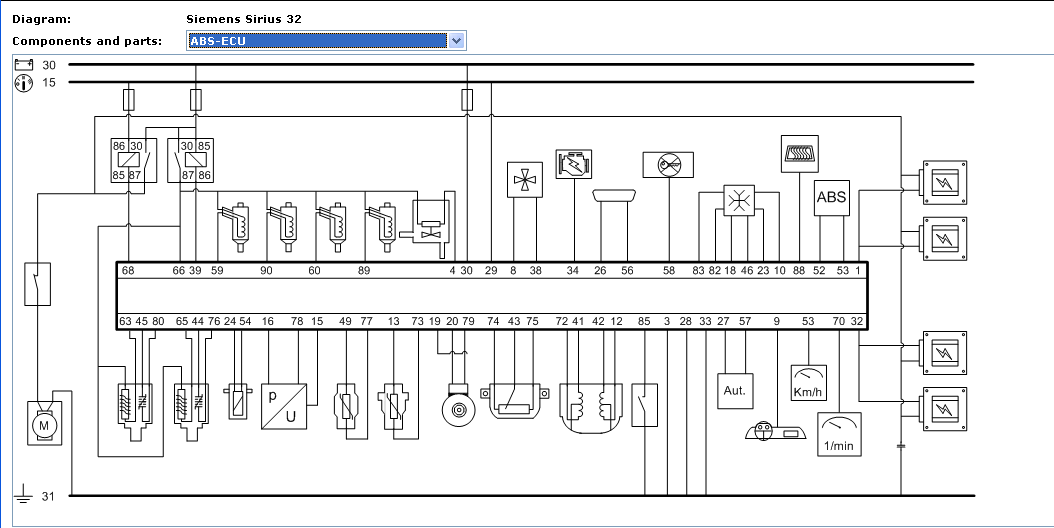The width and height of the screenshot is (1054, 528).
Task: Click ECU pin number 68
Action: [x=128, y=270]
